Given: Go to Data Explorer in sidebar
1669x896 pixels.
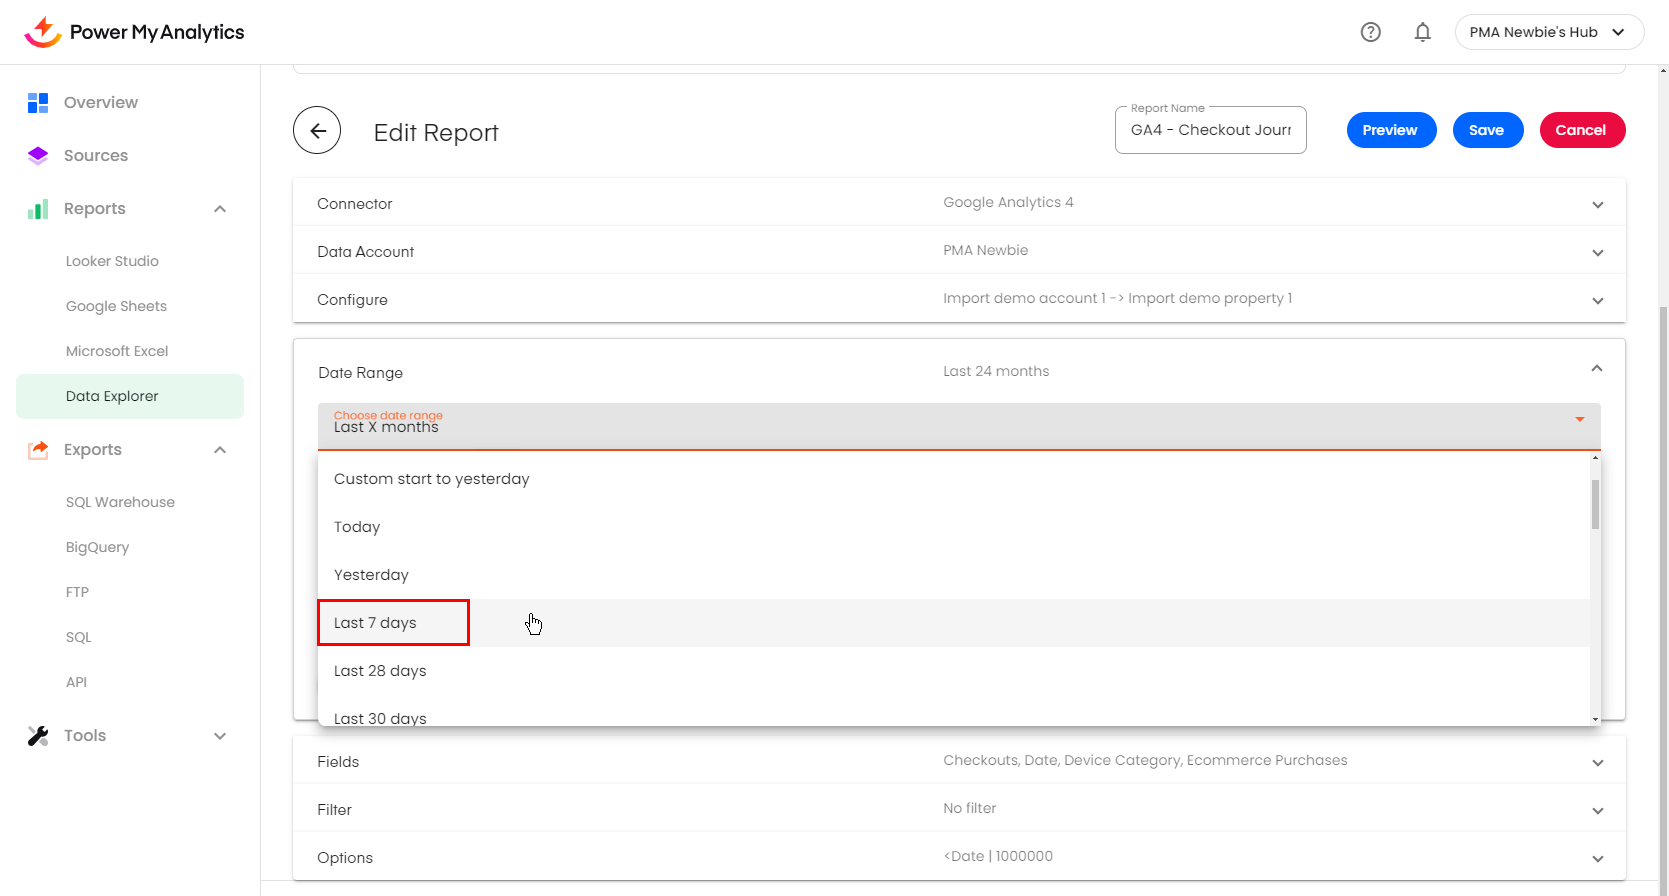Looking at the screenshot, I should point(112,396).
